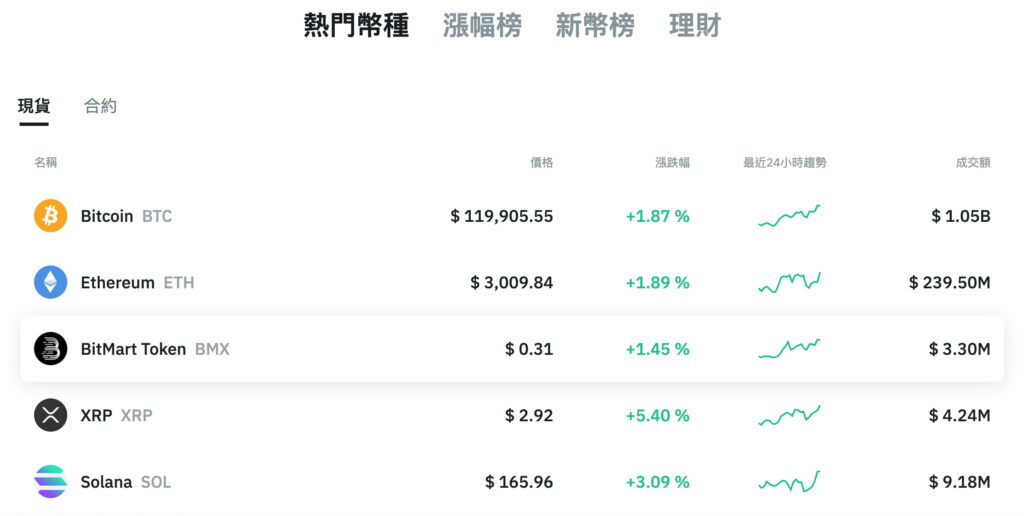Click Bitcoin price $ 119,905.55
Screen dimensions: 1024x516
pos(502,216)
